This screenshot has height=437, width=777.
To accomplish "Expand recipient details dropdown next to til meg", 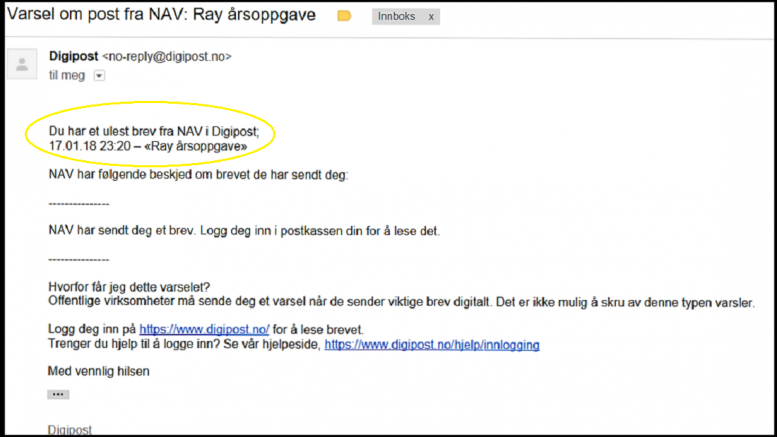I will 99,76.
